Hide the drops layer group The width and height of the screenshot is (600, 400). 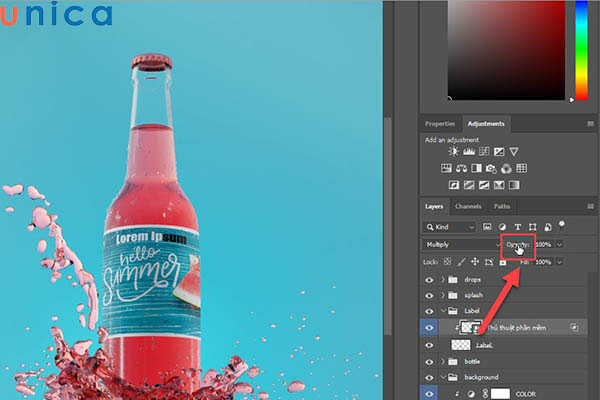point(429,279)
